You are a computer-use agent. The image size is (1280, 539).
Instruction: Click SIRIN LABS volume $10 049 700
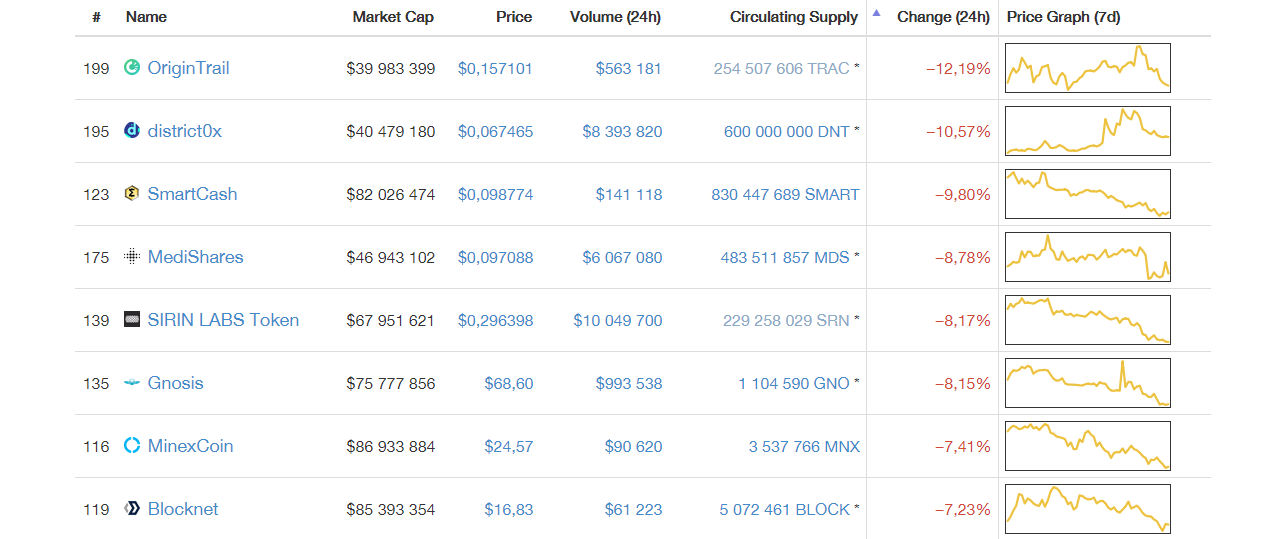pyautogui.click(x=618, y=320)
